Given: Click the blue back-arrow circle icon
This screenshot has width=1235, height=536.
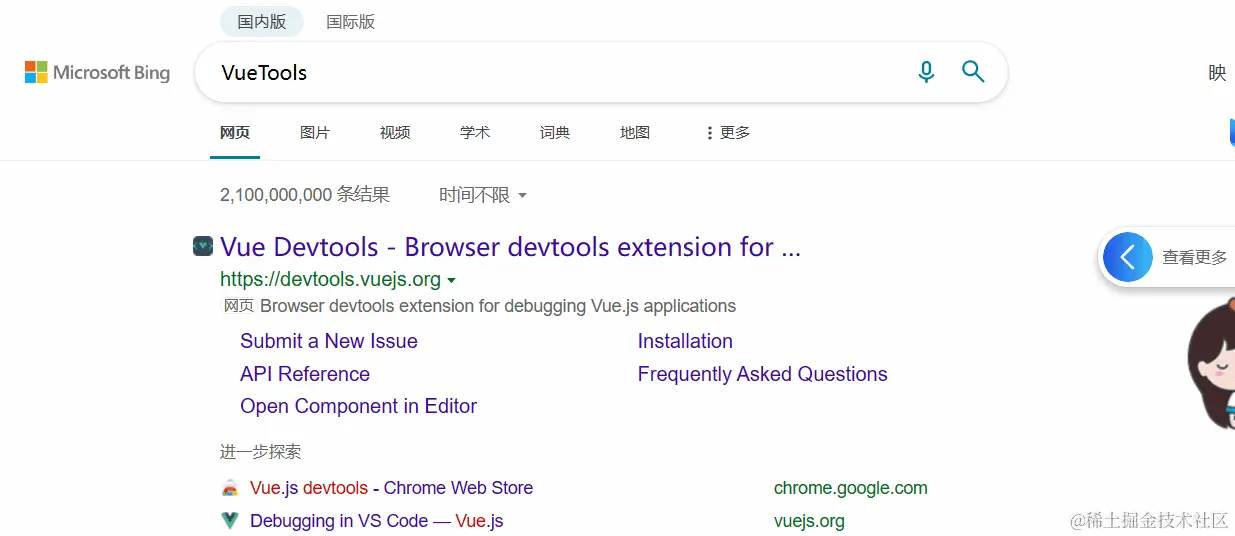Looking at the screenshot, I should (x=1128, y=257).
